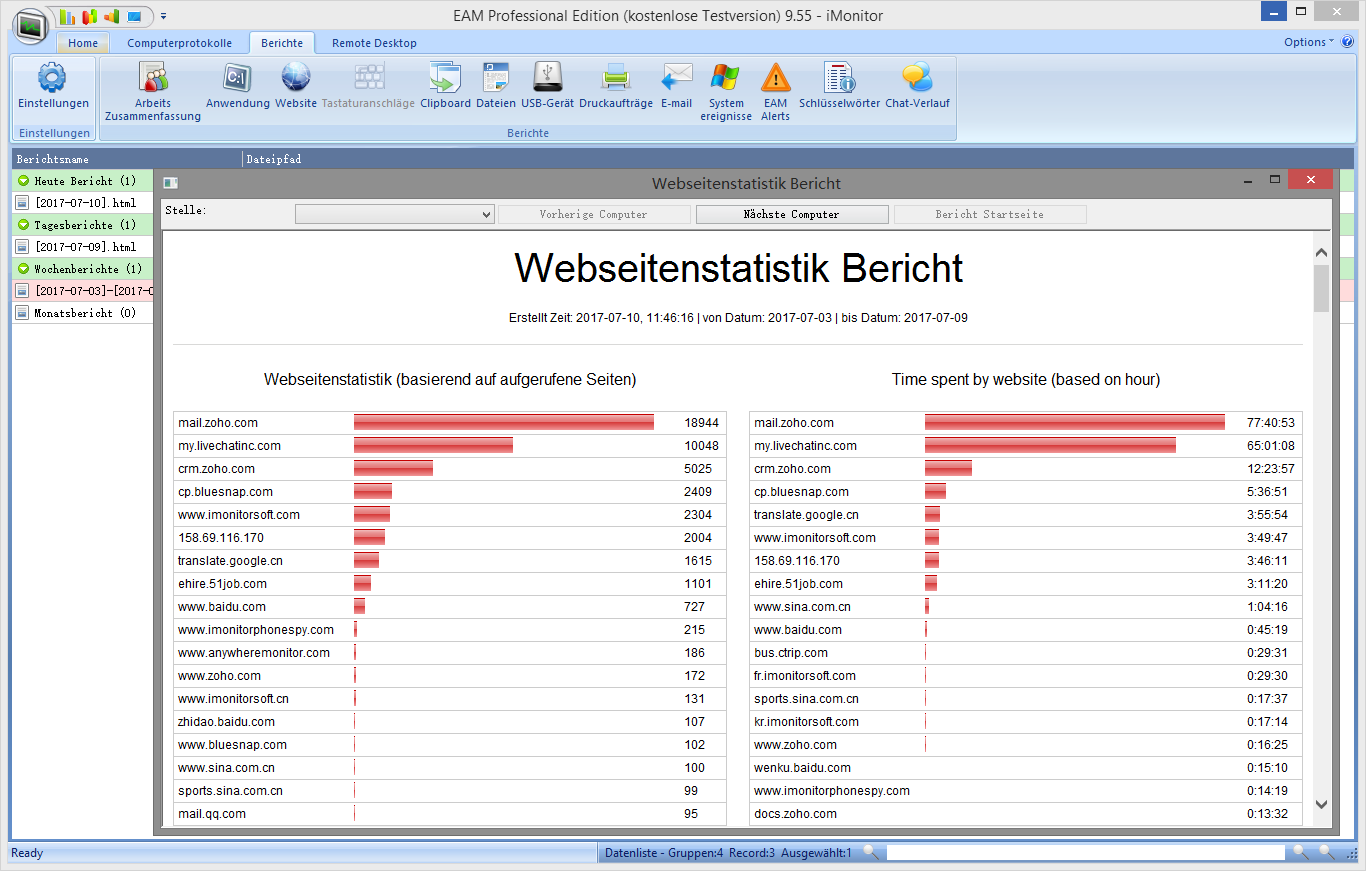1366x871 pixels.
Task: Collapse the Heute Bericht group
Action: tap(24, 181)
